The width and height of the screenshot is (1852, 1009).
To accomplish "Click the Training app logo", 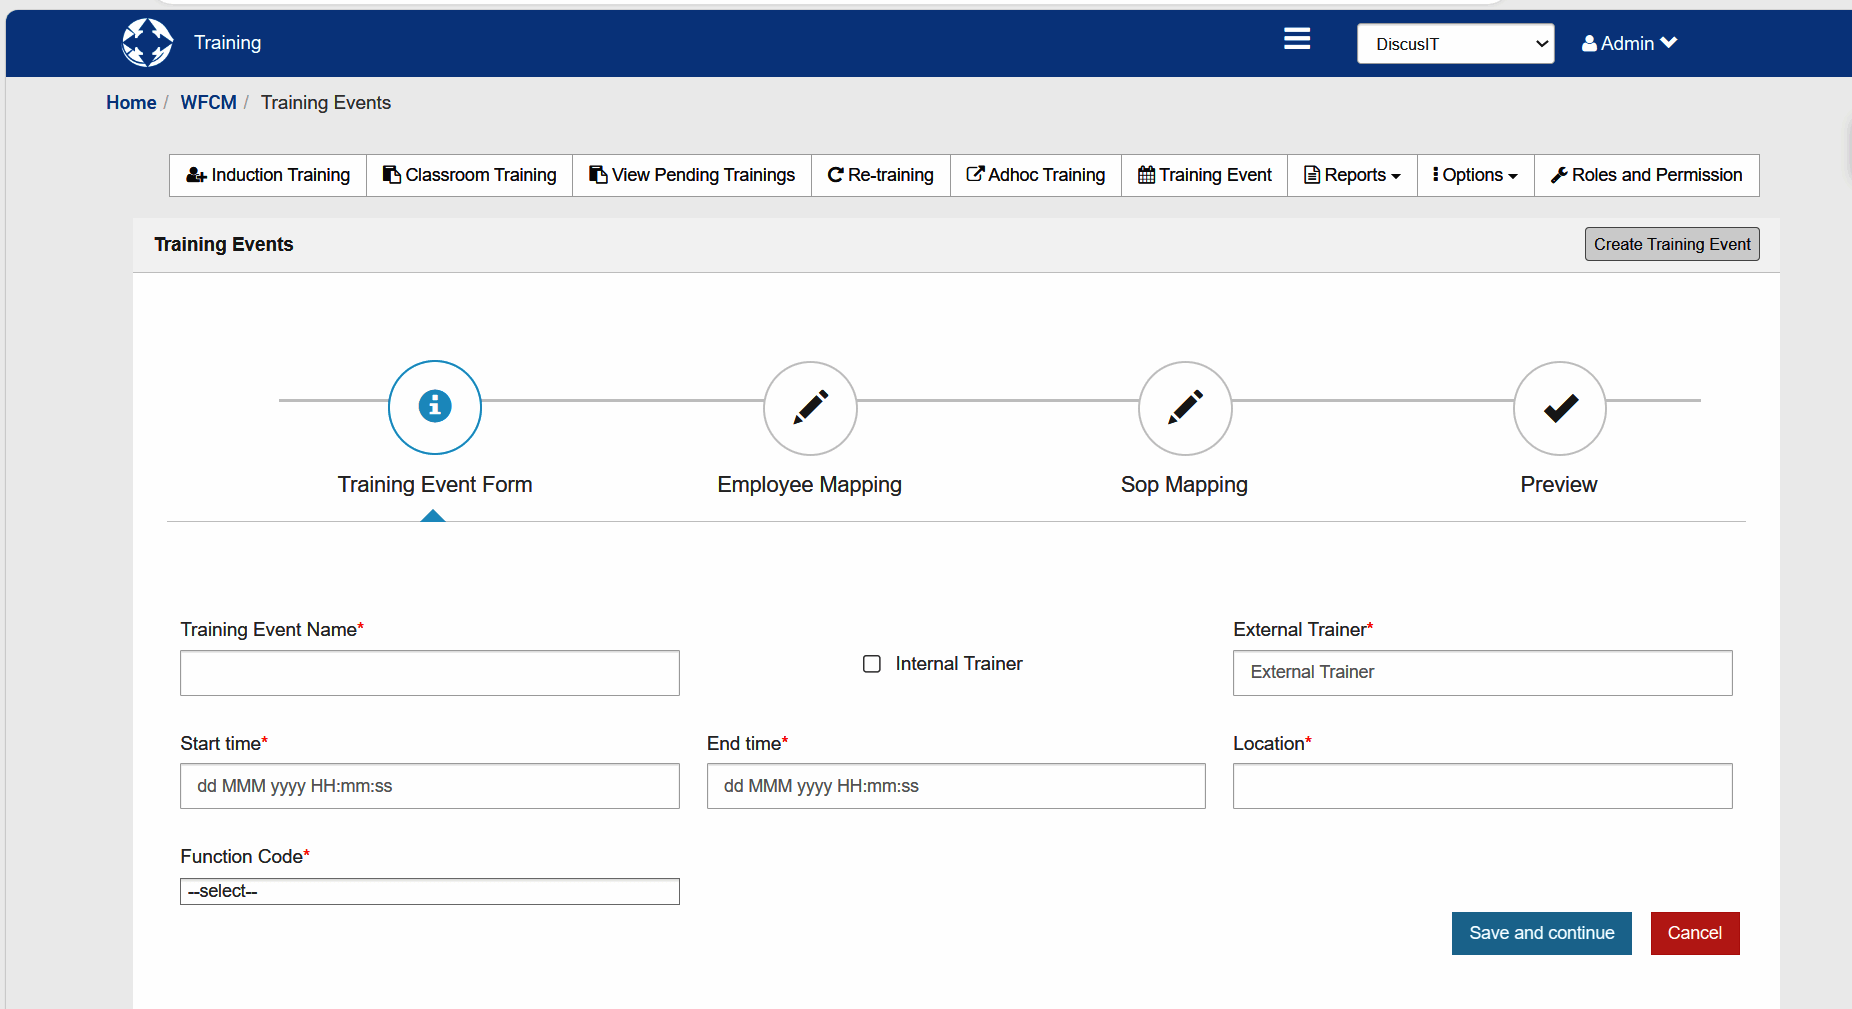I will click(x=147, y=41).
